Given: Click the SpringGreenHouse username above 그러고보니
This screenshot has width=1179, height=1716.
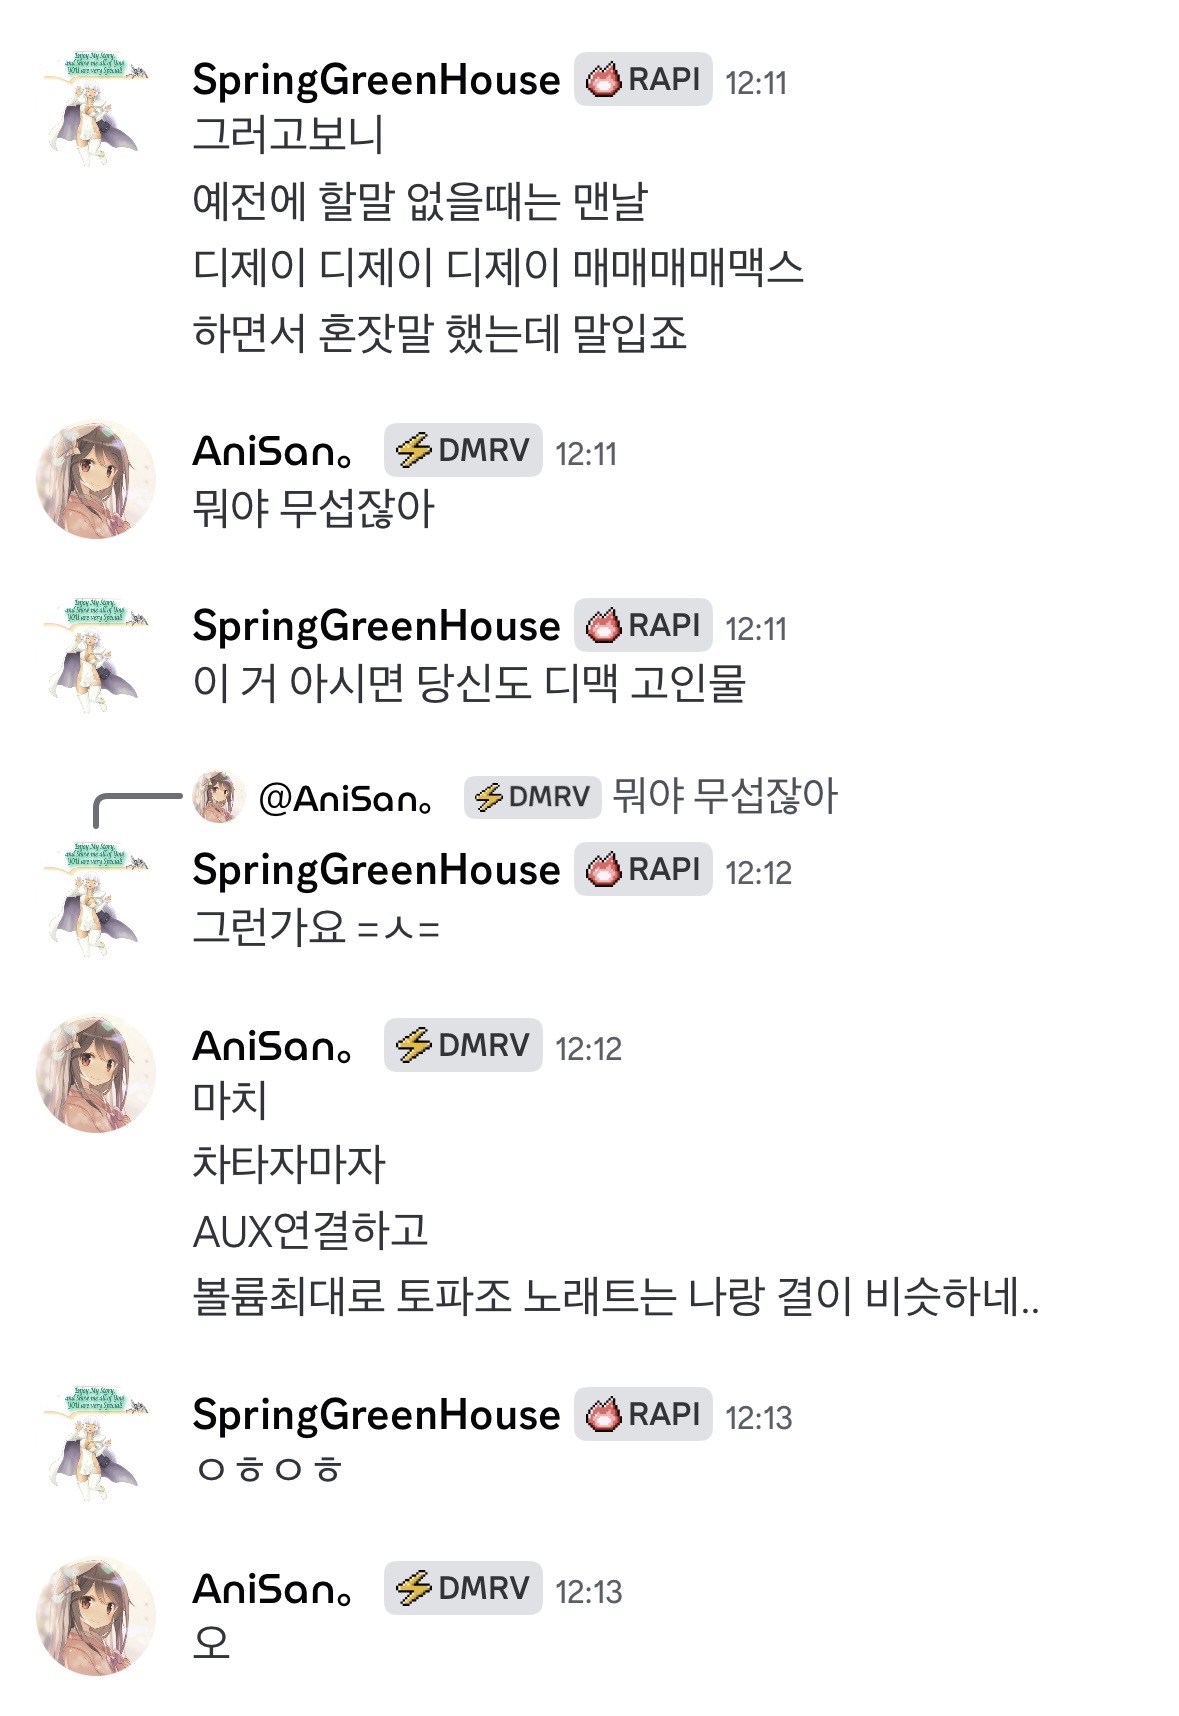Looking at the screenshot, I should click(x=376, y=80).
